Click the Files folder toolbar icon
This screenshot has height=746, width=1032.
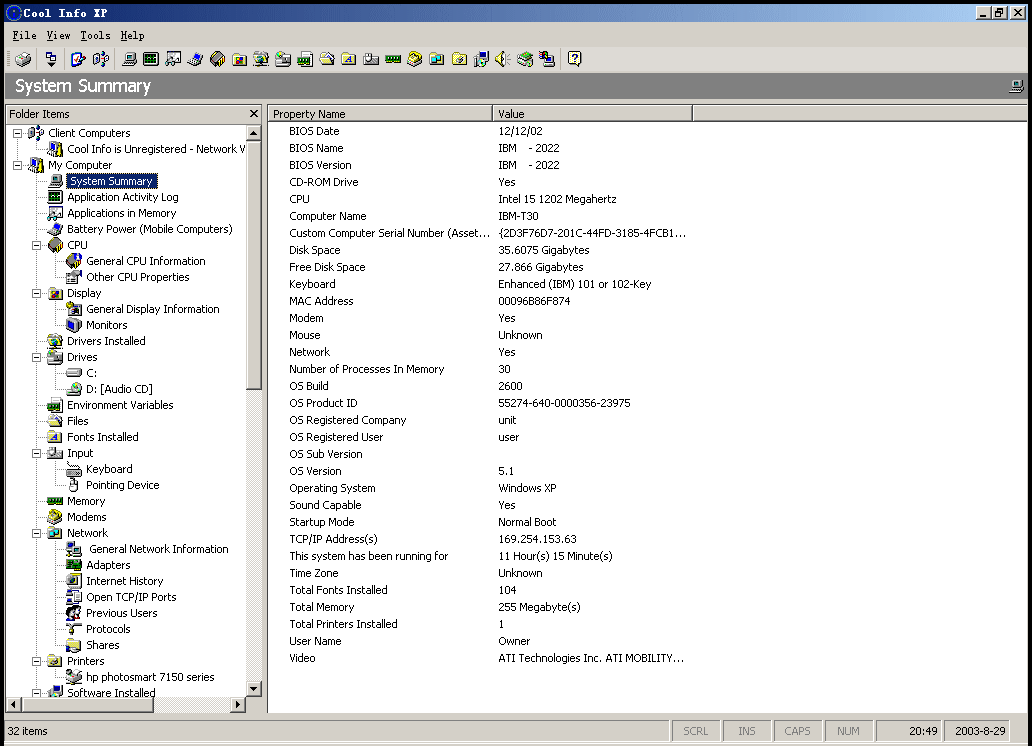point(327,59)
